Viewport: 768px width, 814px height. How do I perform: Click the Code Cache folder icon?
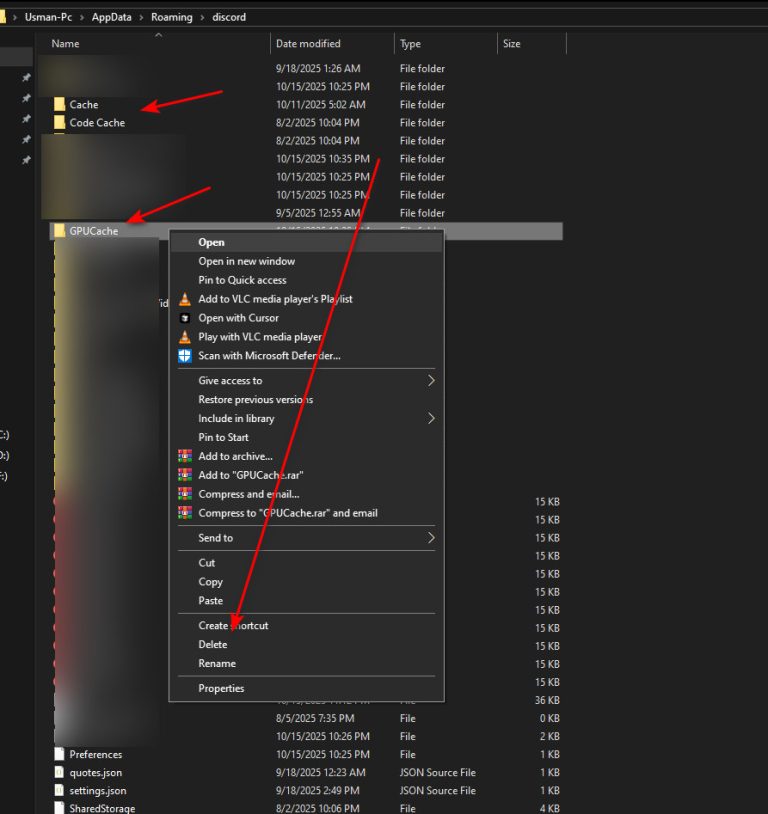(59, 123)
